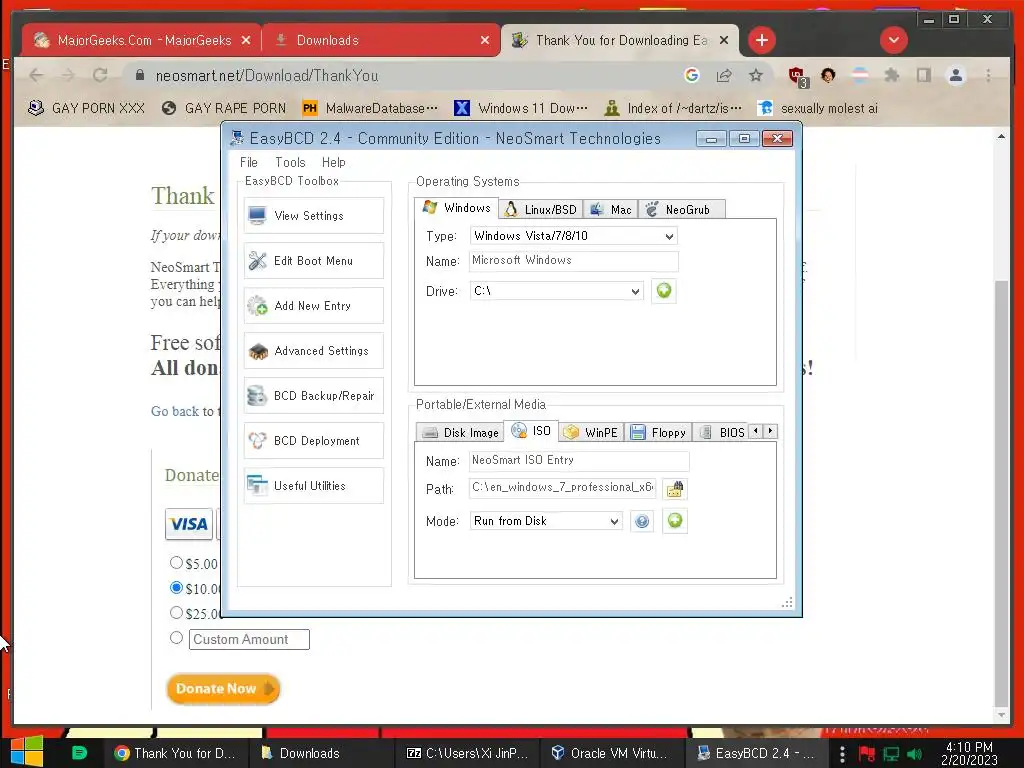This screenshot has width=1024, height=768.
Task: Select the ISO media tab
Action: tap(531, 431)
